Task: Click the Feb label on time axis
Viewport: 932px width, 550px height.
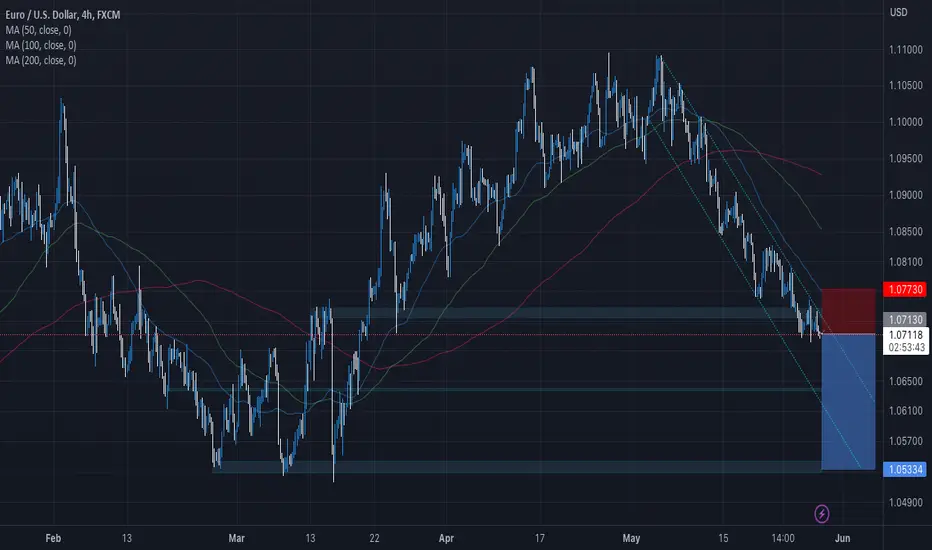Action: 53,538
